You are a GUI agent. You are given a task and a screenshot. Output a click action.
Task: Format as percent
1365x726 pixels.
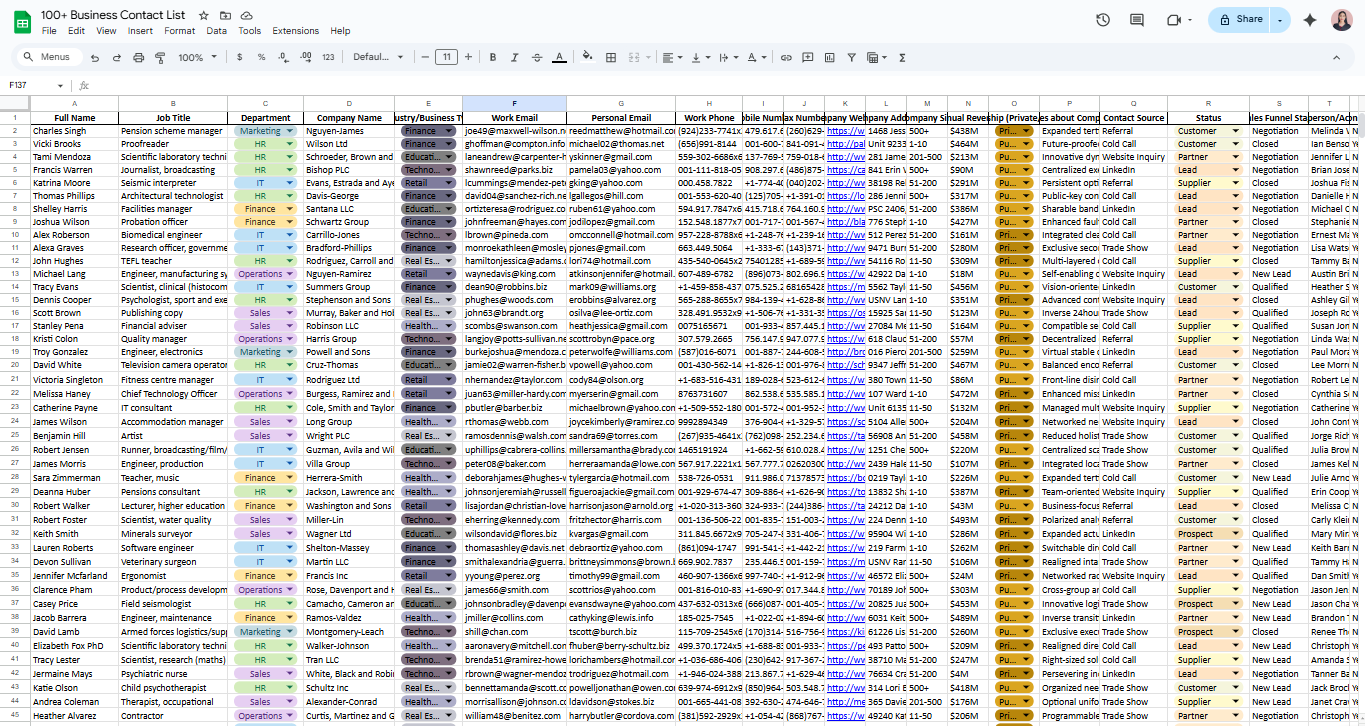[261, 58]
